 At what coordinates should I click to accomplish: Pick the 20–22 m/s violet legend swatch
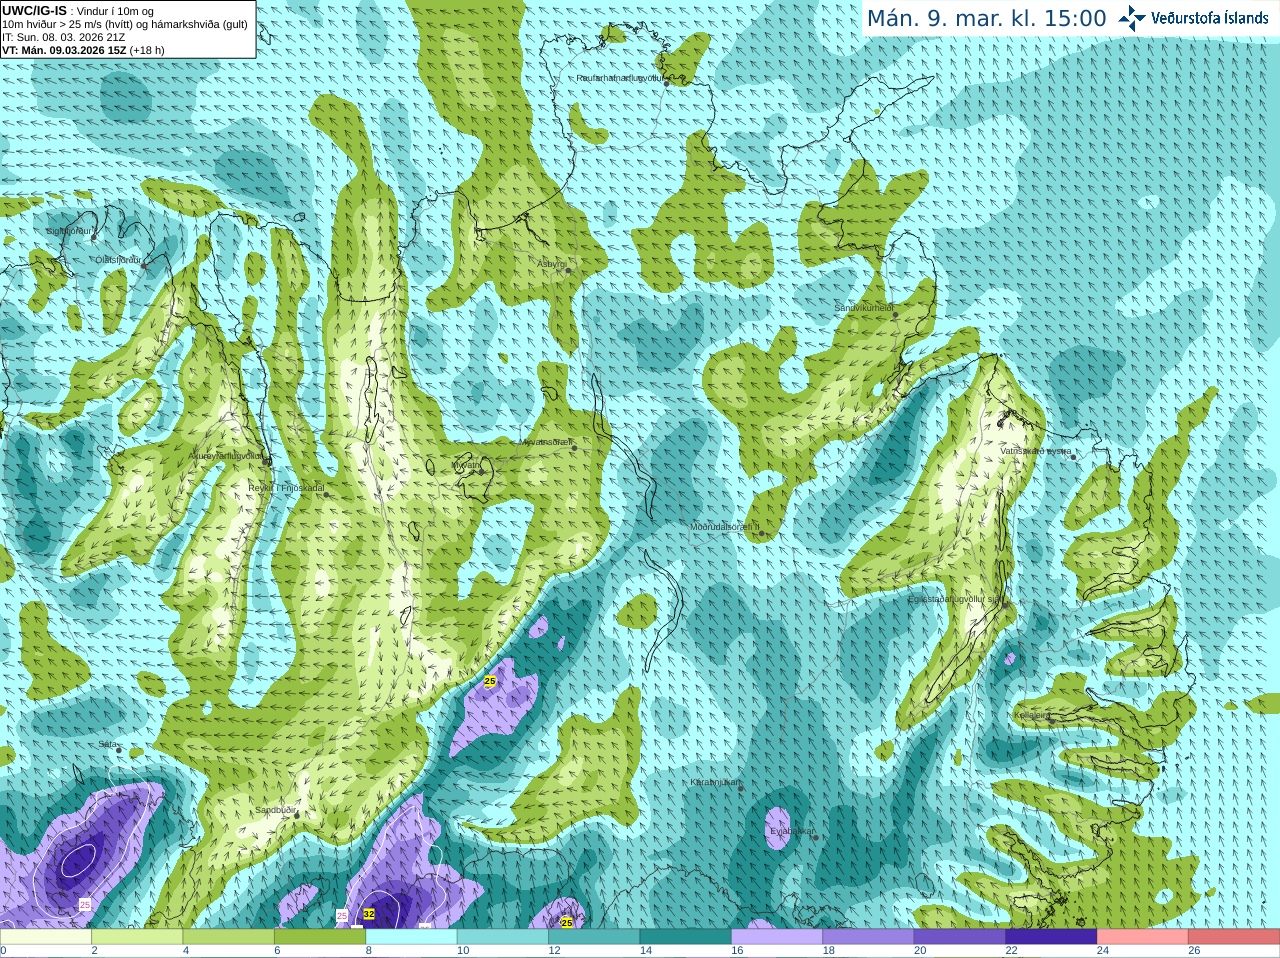coord(960,937)
